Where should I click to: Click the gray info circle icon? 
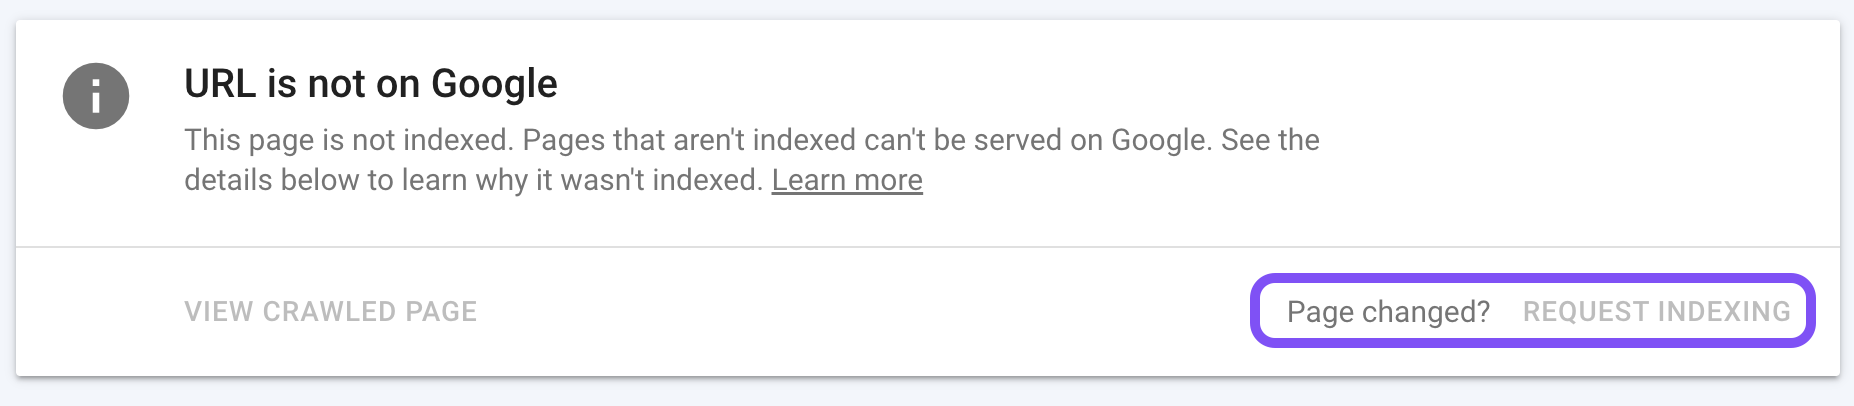coord(96,96)
